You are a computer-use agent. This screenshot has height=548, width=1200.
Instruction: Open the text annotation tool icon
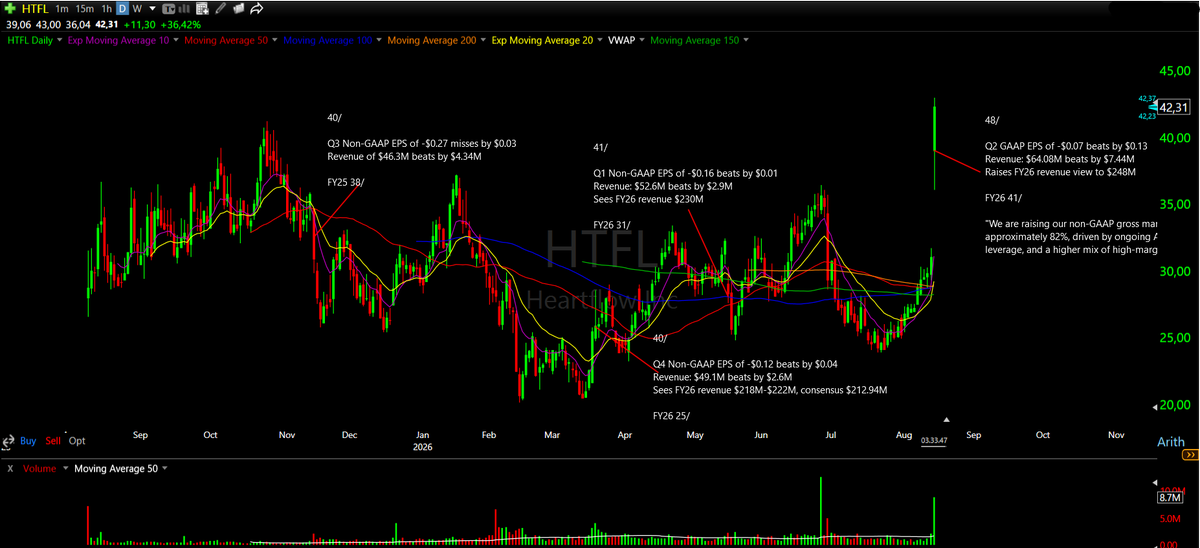click(169, 9)
